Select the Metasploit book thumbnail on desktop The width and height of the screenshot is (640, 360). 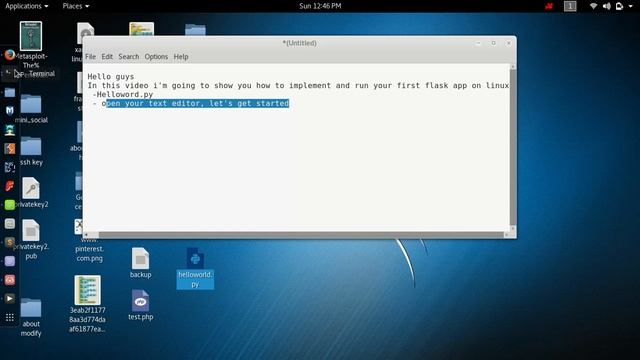pos(31,37)
